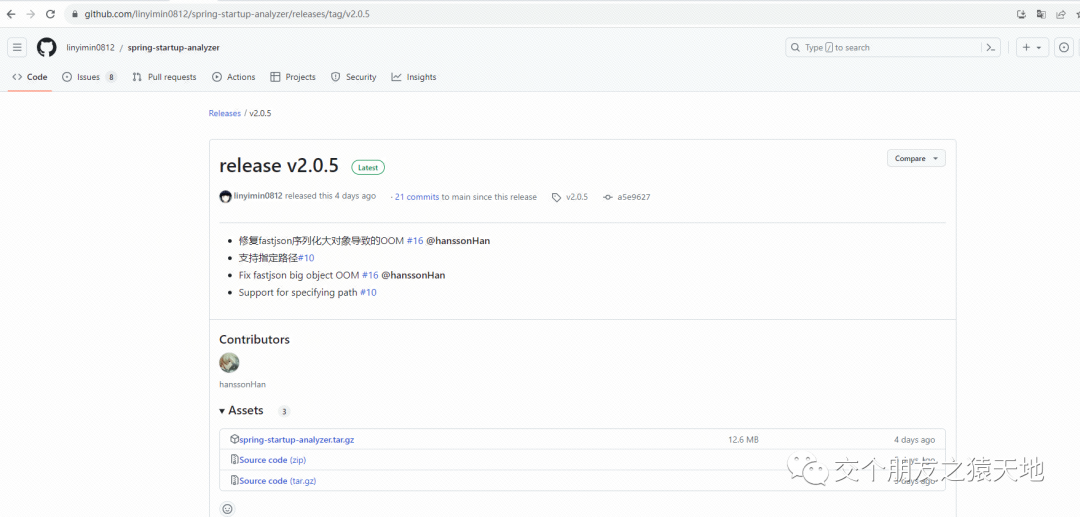Click the address bar URL
The height and width of the screenshot is (517, 1080).
(x=227, y=14)
